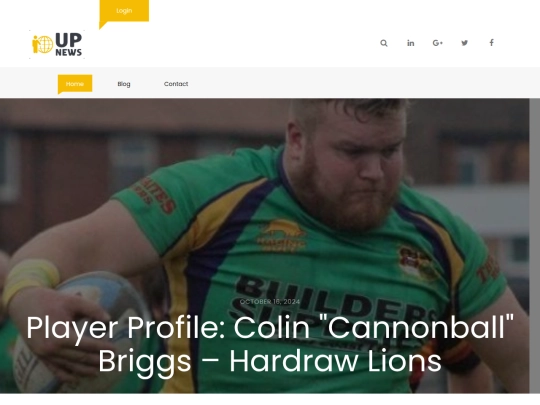Open the Facebook icon in header
The width and height of the screenshot is (540, 405).
pos(491,43)
